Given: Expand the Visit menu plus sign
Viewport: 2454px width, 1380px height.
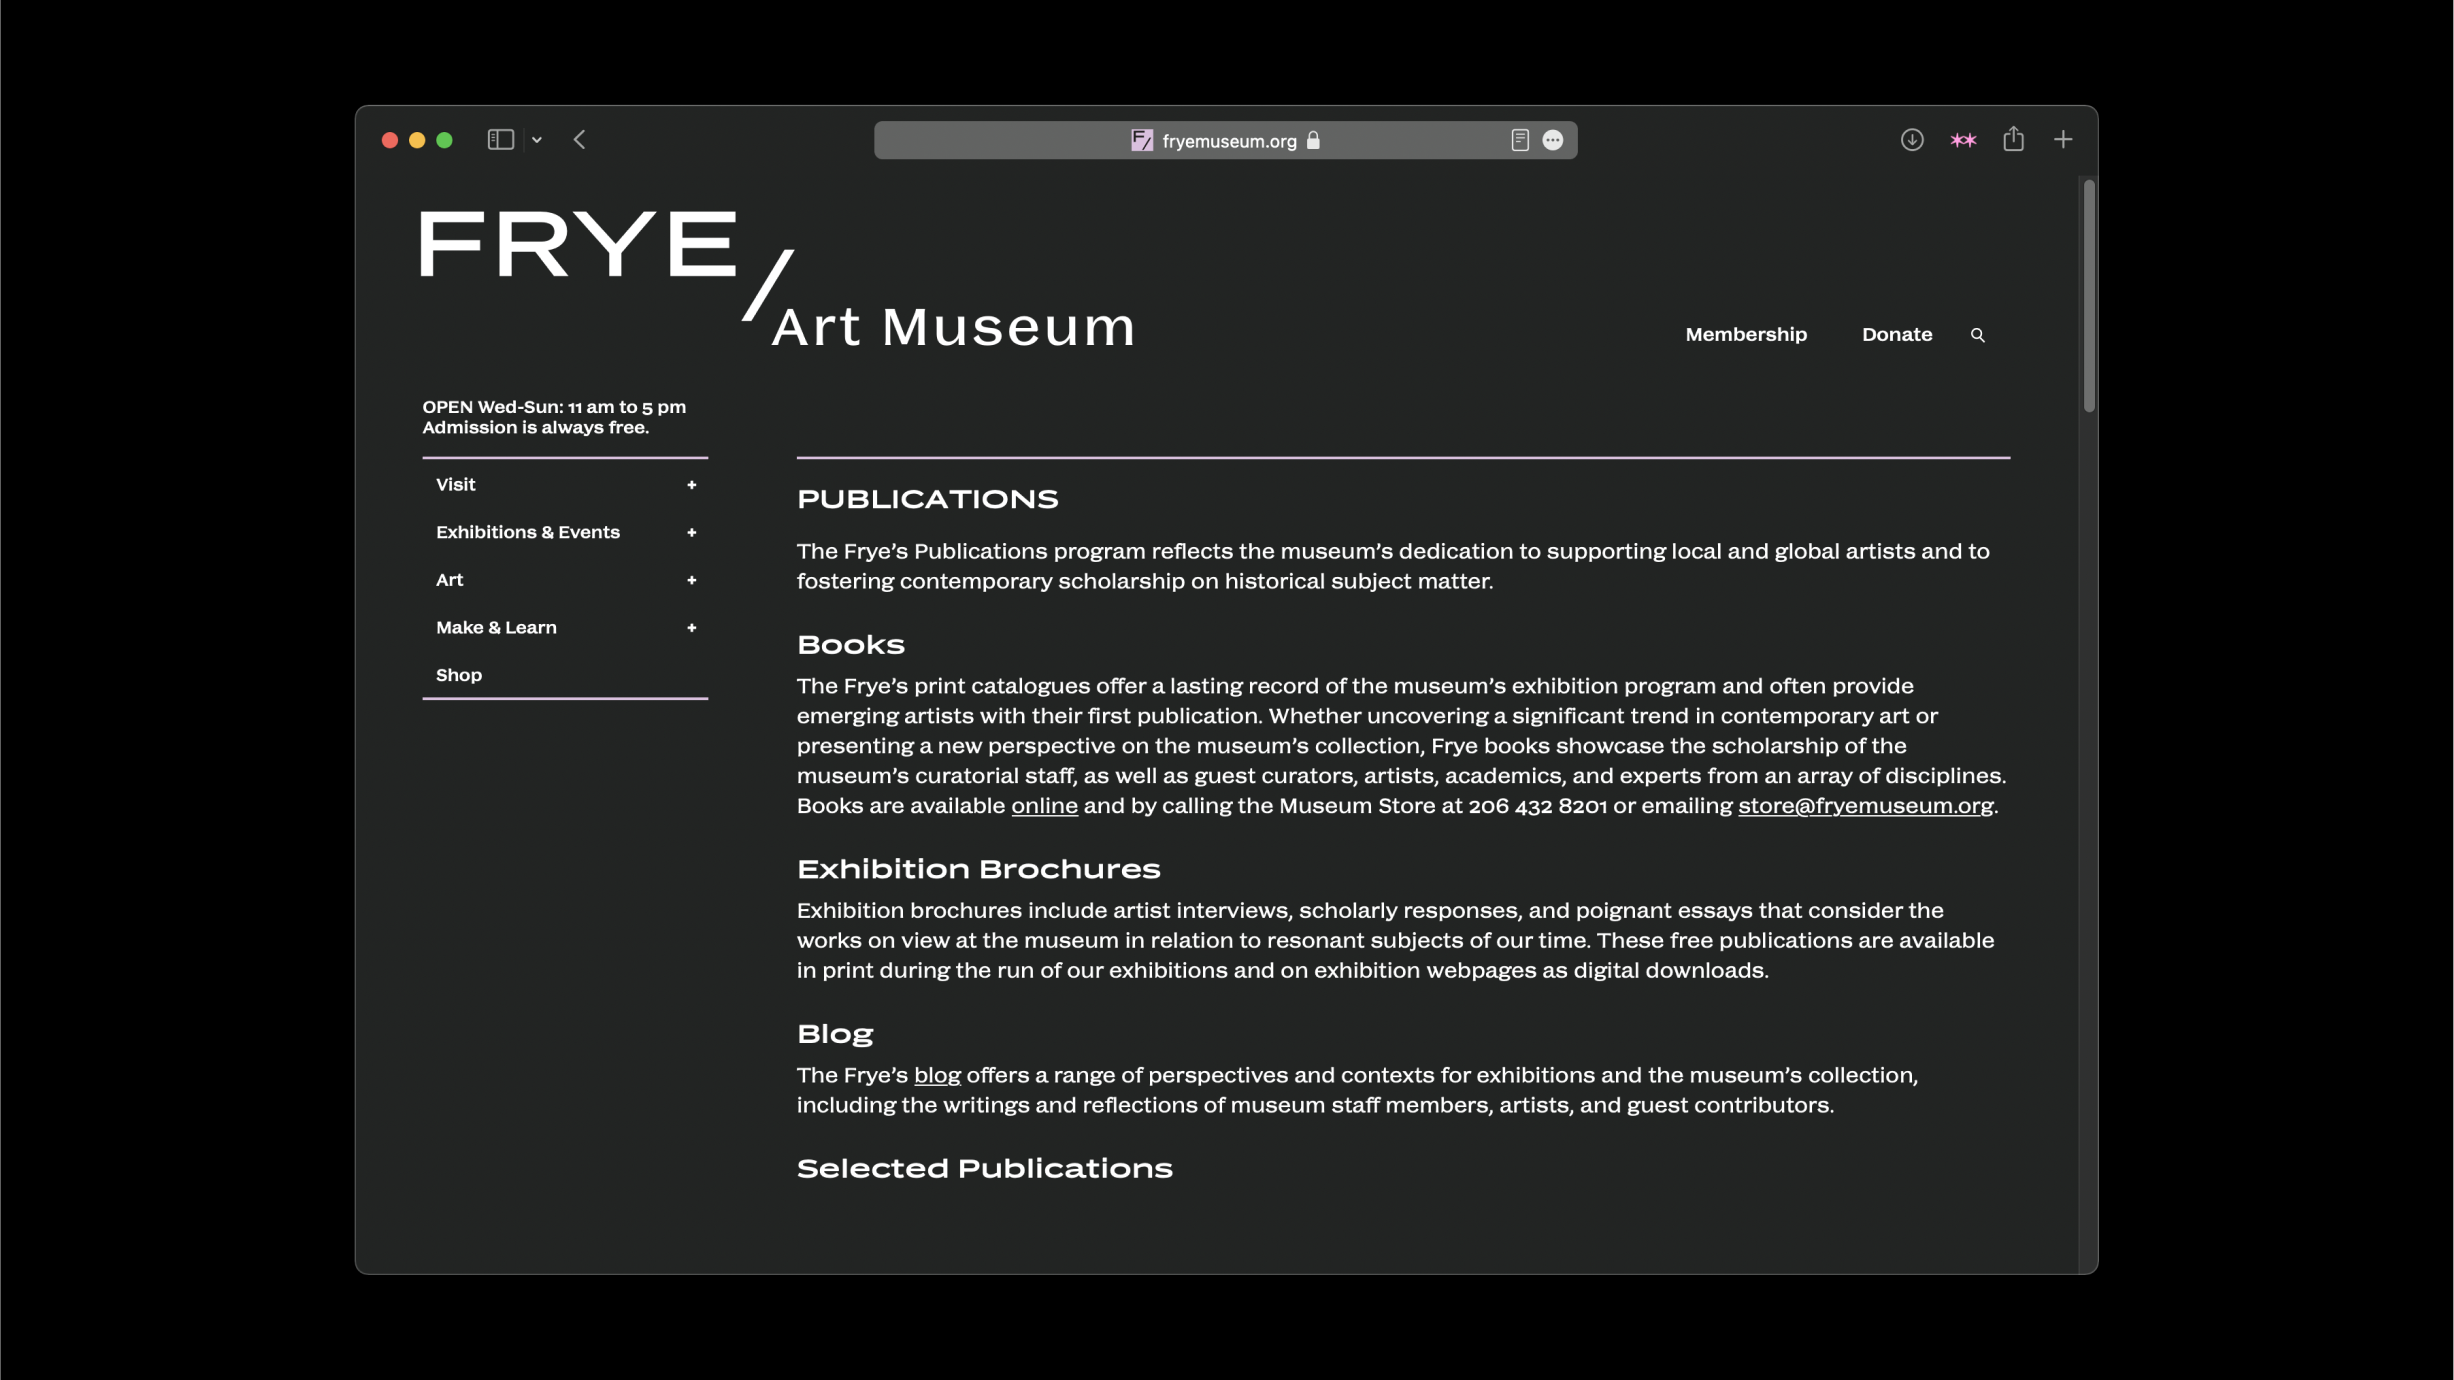Looking at the screenshot, I should [691, 485].
